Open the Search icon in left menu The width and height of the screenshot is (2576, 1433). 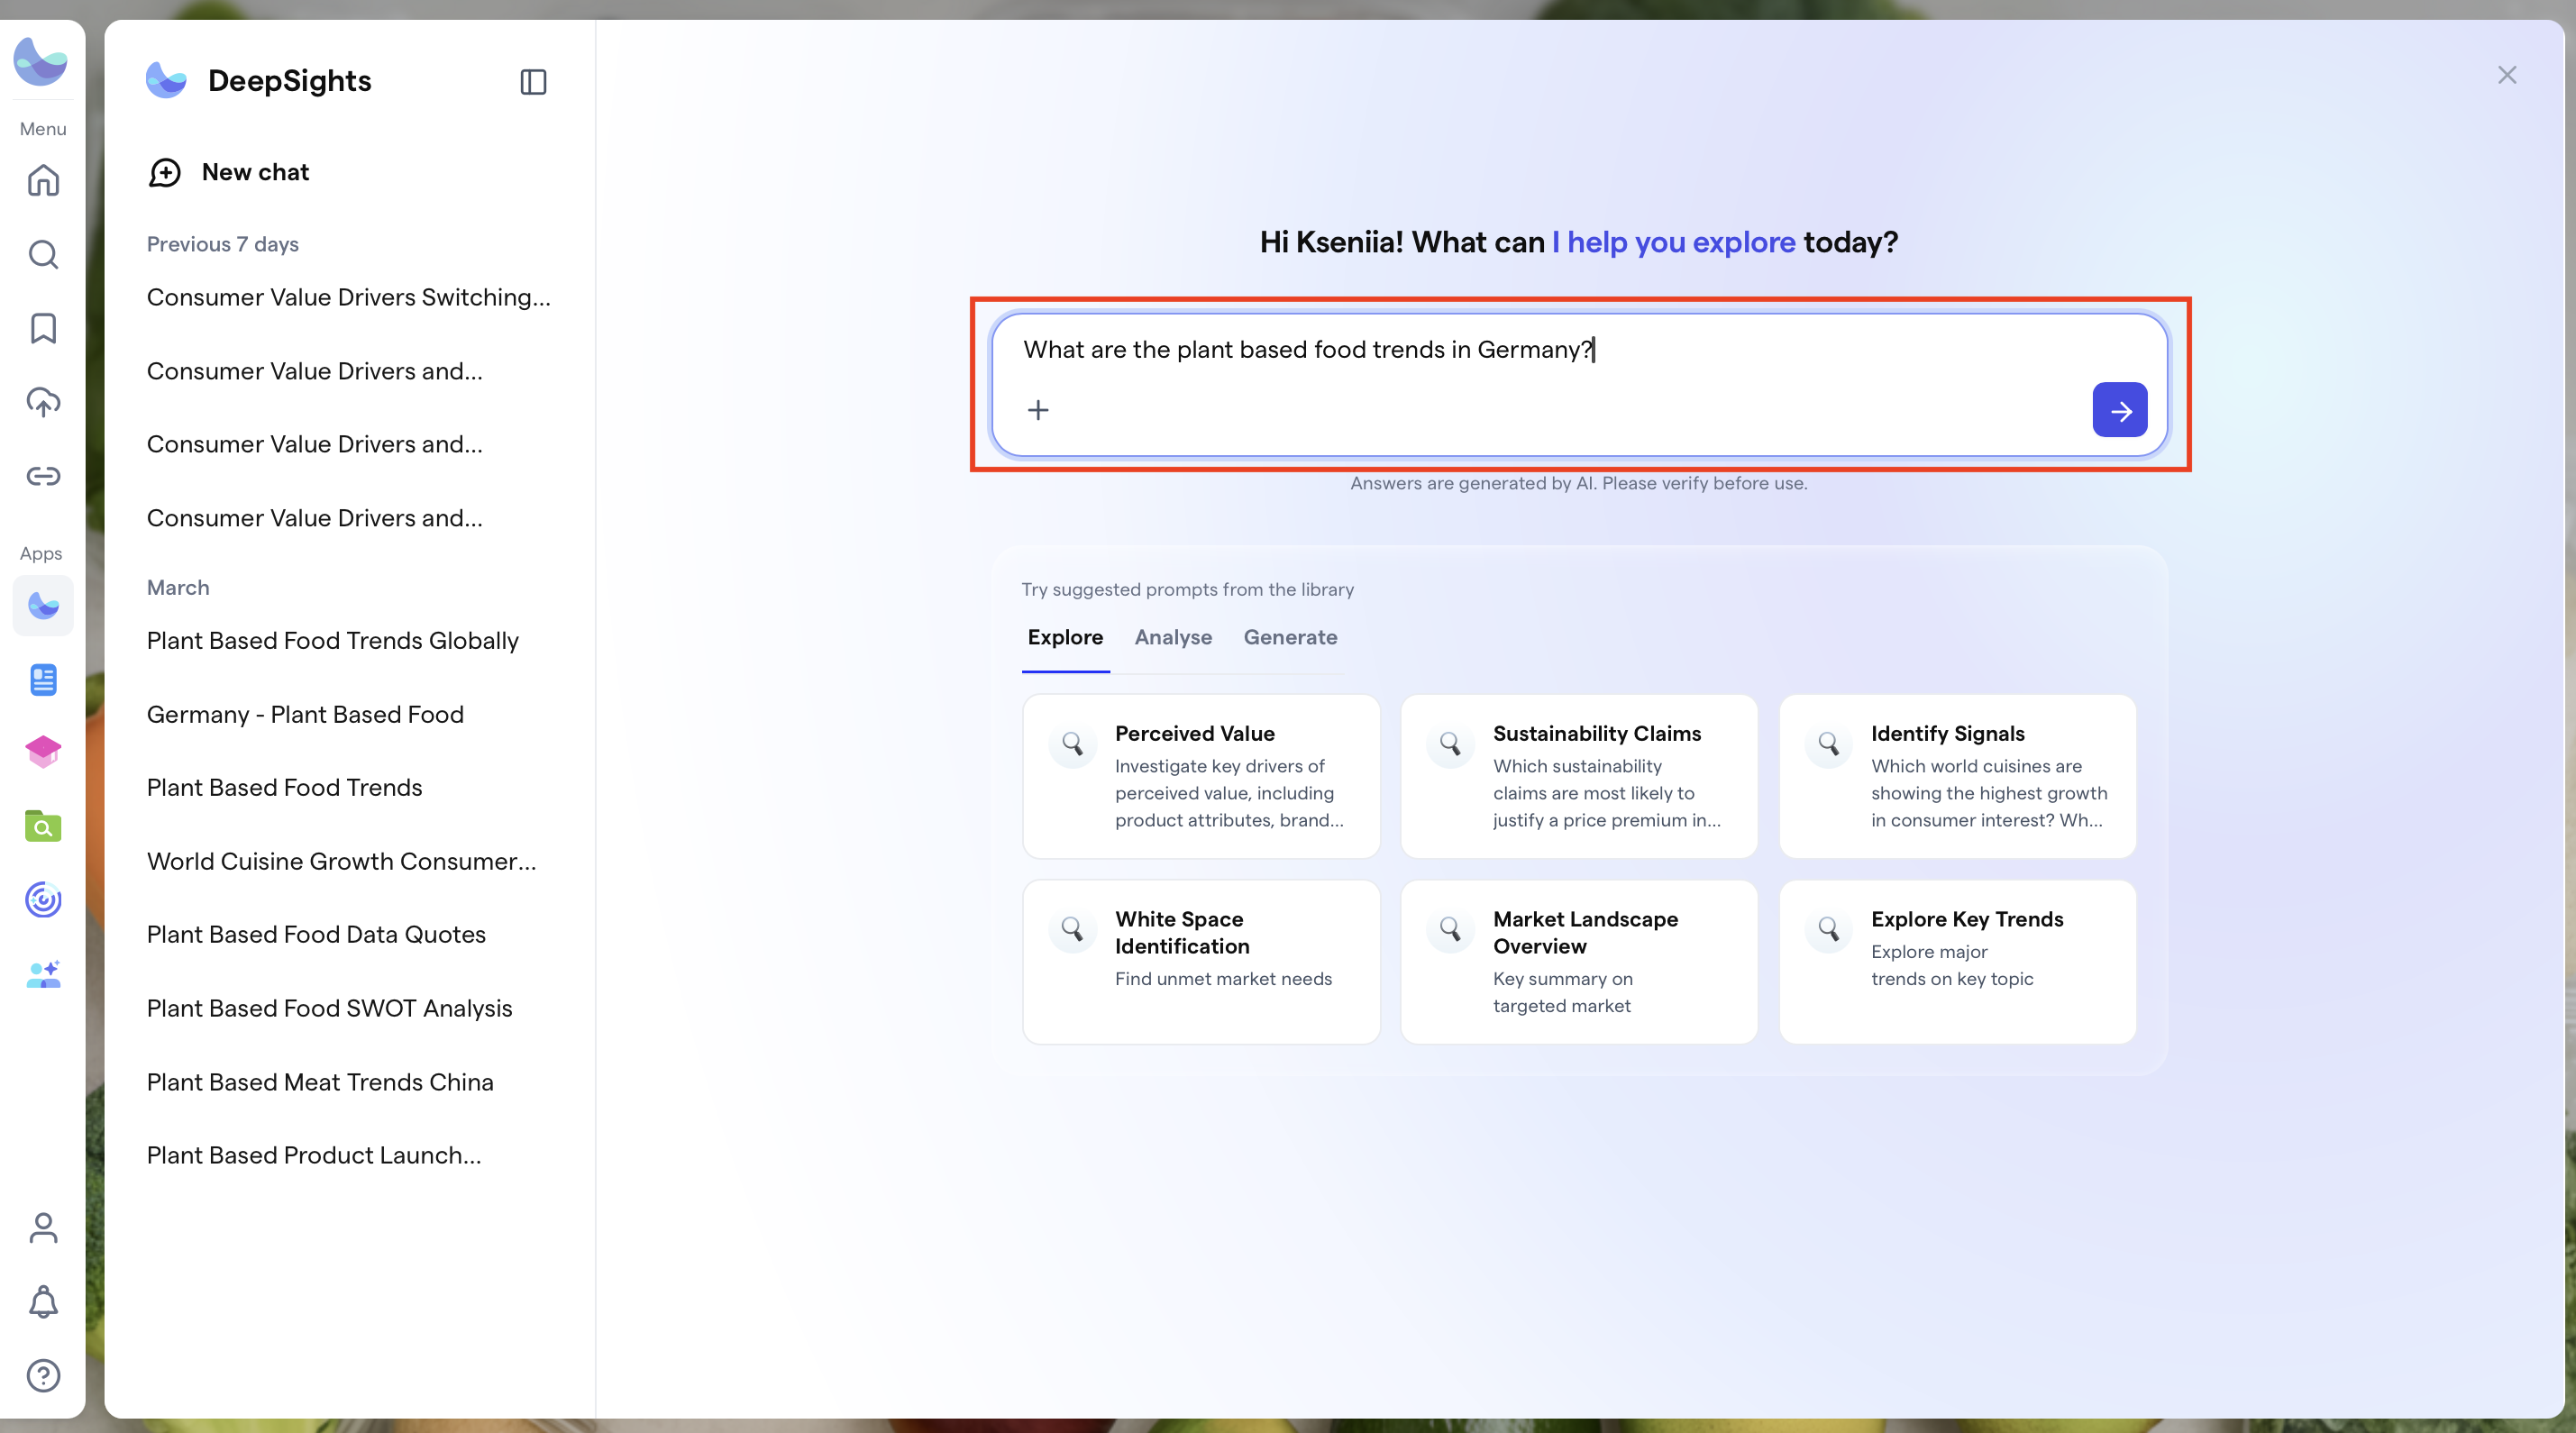pos(43,254)
